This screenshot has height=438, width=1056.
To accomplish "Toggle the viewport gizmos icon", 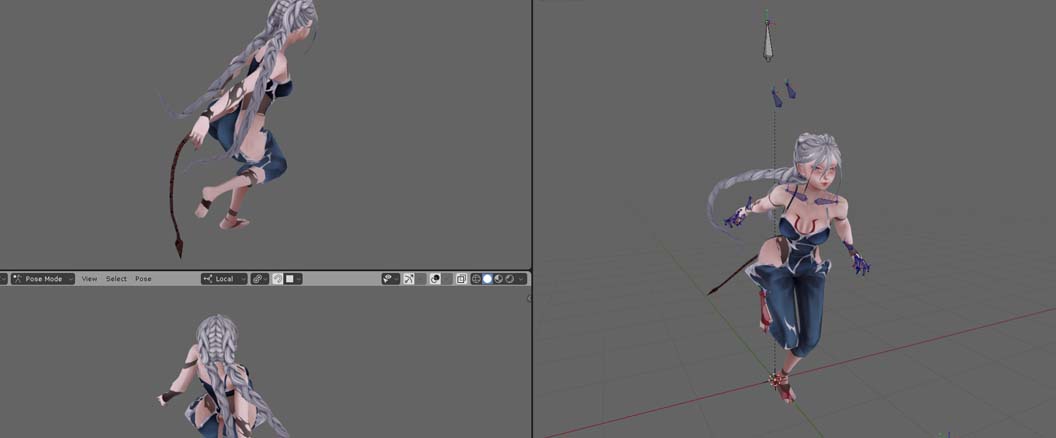I will click(x=409, y=279).
